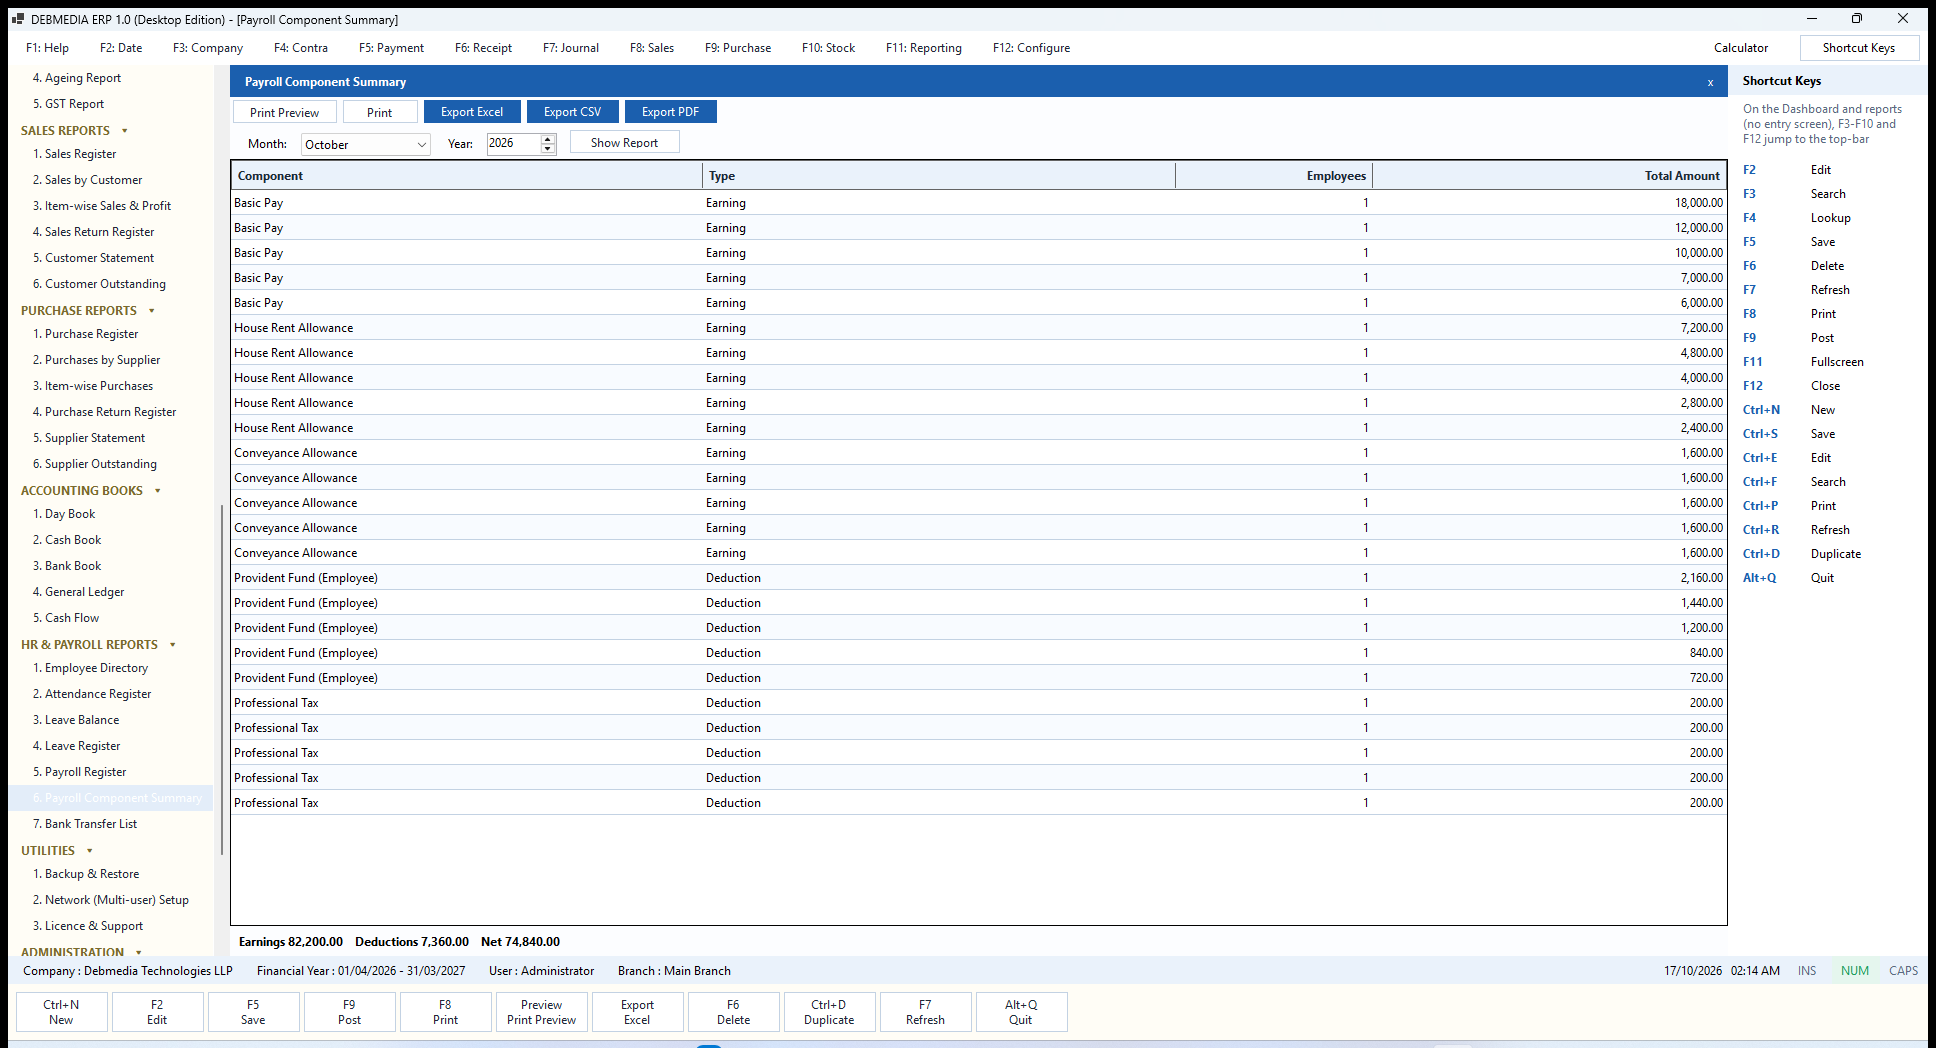Sort by the Employees column header

click(x=1274, y=176)
